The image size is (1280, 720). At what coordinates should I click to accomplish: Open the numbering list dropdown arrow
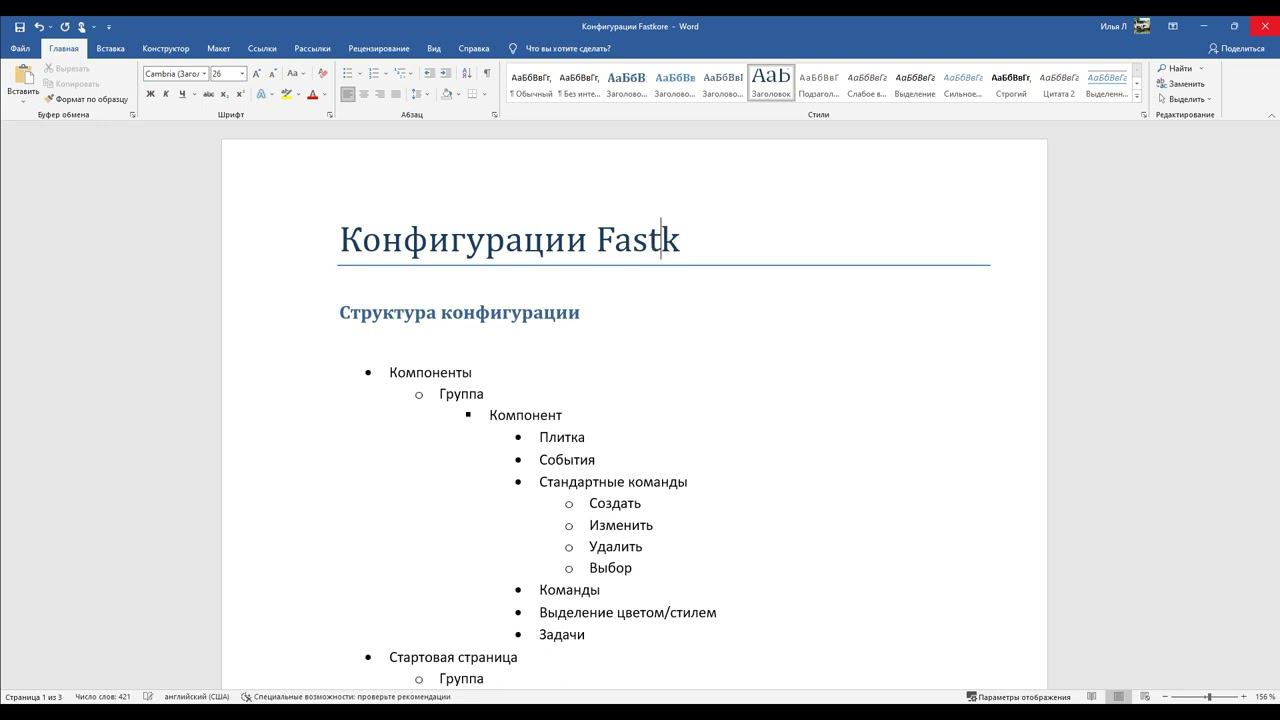(x=385, y=73)
